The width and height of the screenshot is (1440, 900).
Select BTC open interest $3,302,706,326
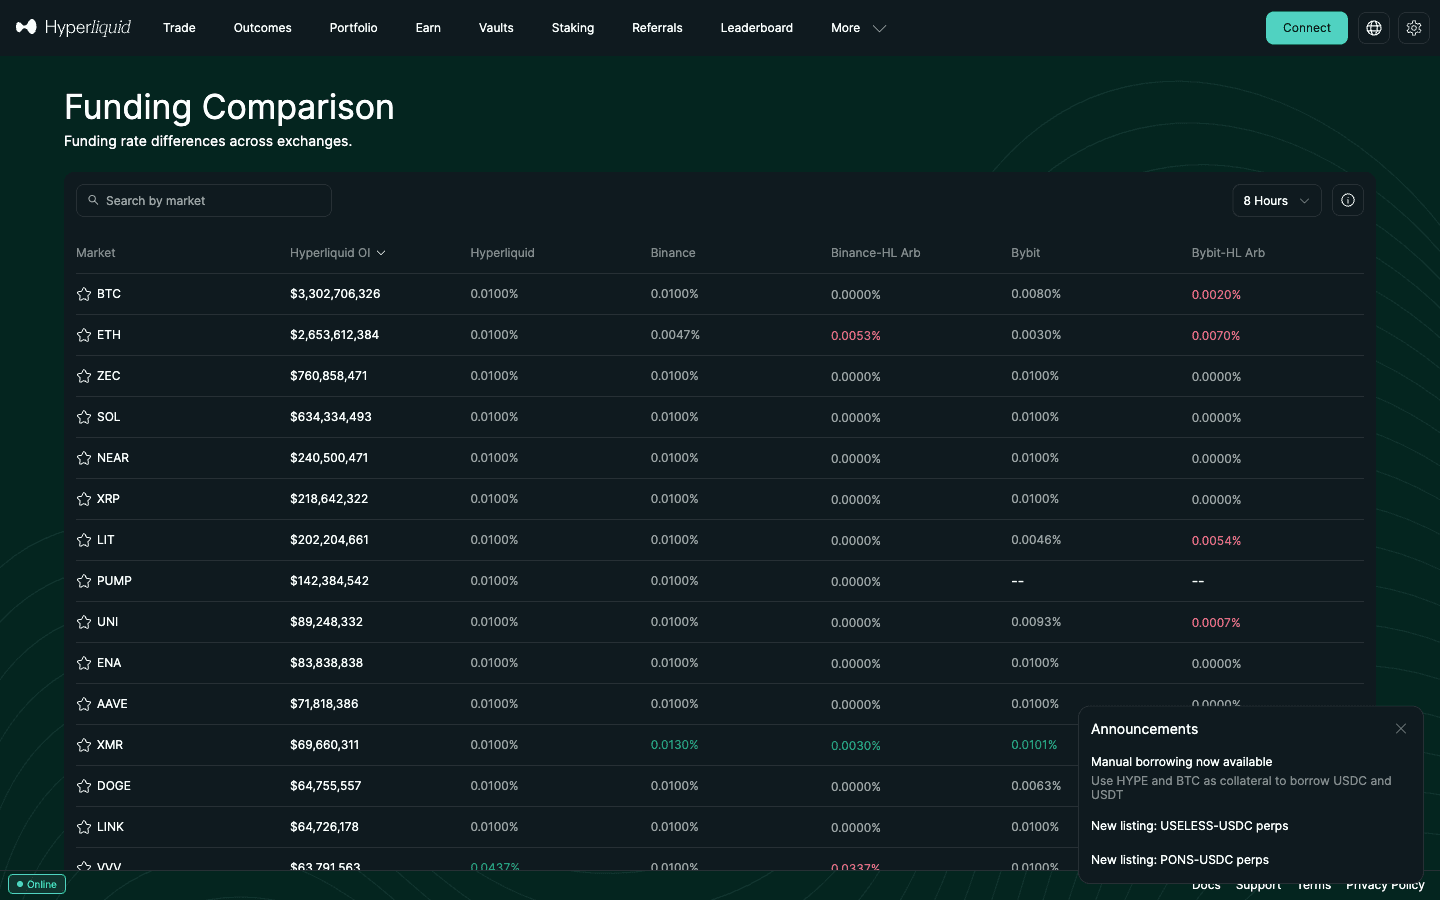point(335,294)
